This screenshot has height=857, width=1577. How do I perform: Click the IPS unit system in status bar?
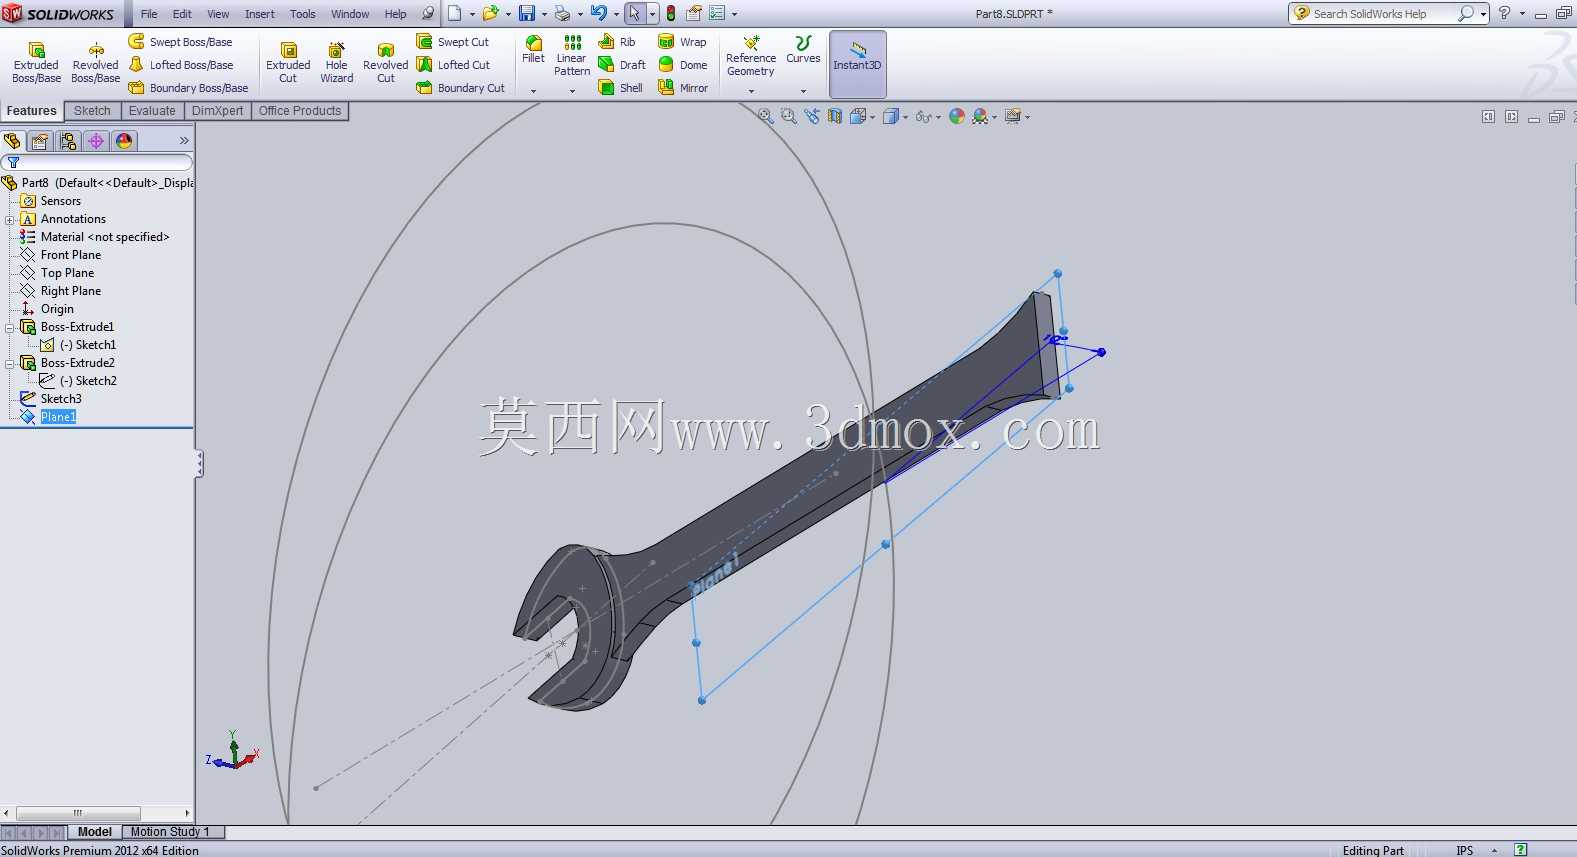1465,850
